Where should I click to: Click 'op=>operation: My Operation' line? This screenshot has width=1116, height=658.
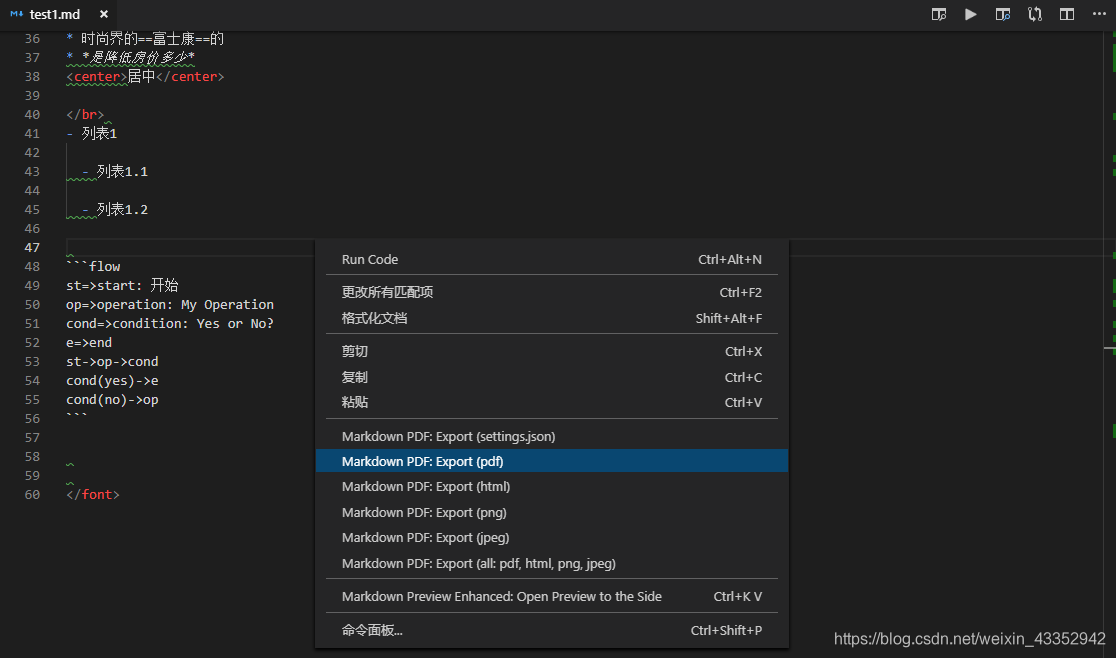coord(169,304)
